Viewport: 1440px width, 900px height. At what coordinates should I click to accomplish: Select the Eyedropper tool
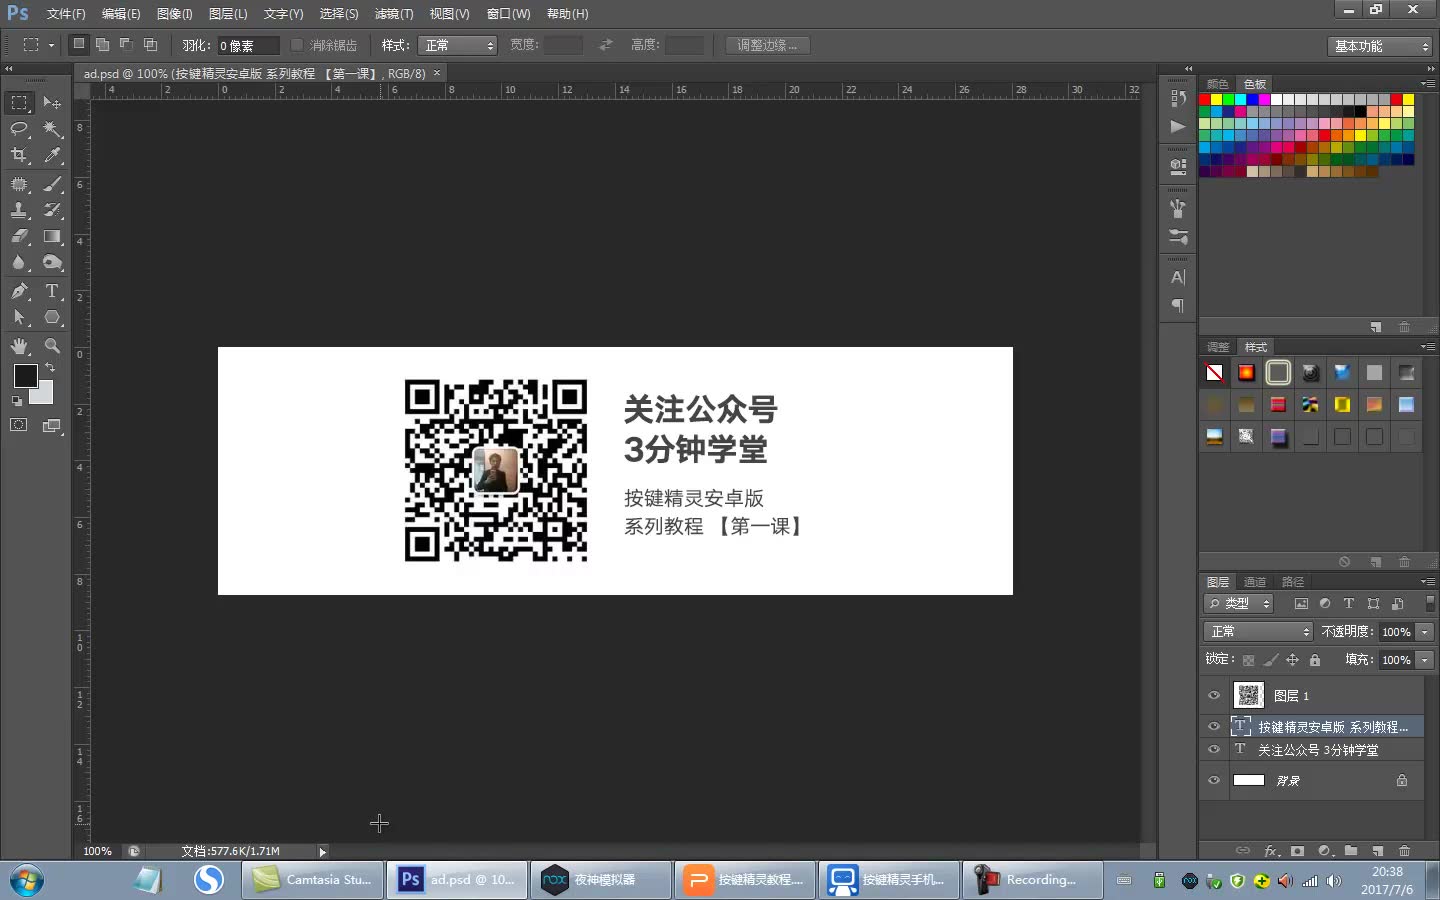52,155
